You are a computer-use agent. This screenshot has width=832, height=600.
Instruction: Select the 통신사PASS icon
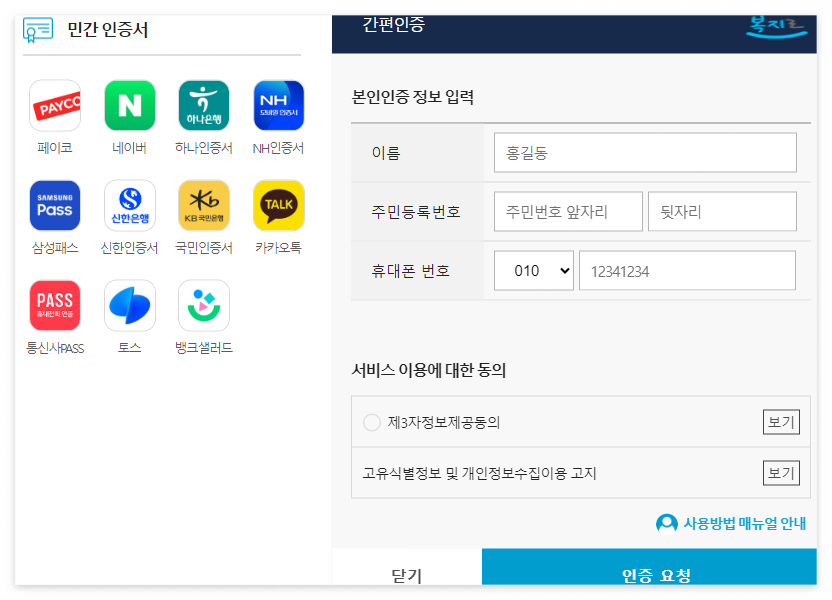55,305
